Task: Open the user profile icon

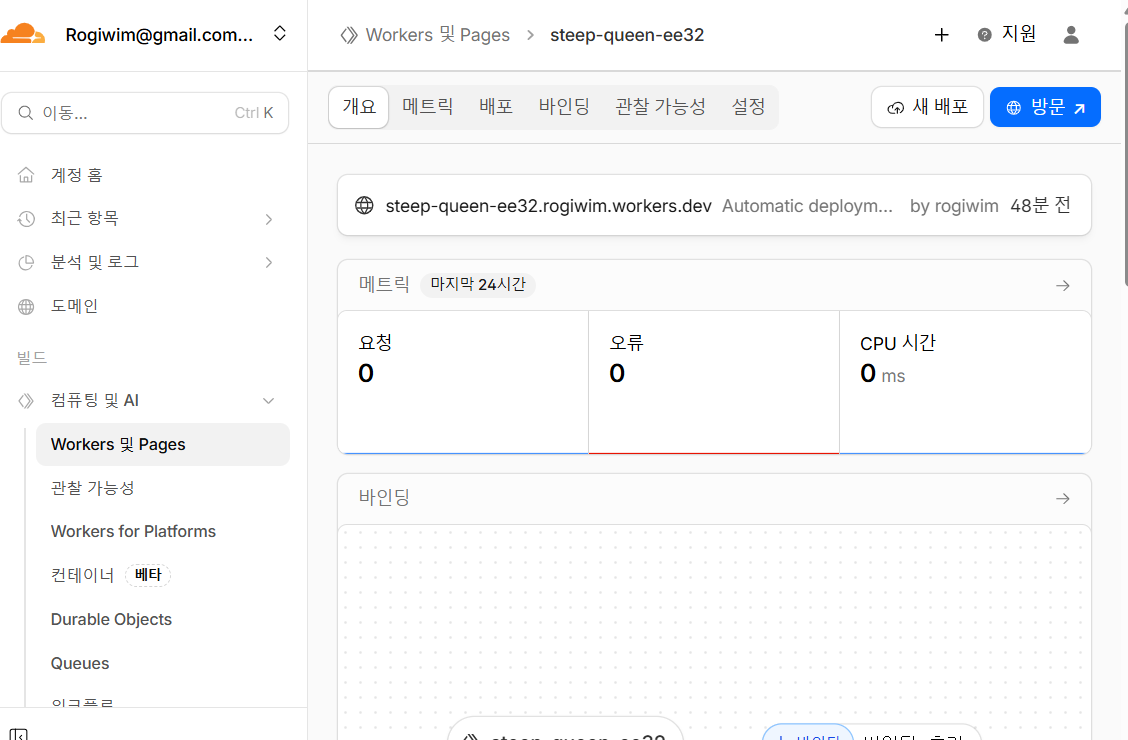Action: pos(1070,35)
